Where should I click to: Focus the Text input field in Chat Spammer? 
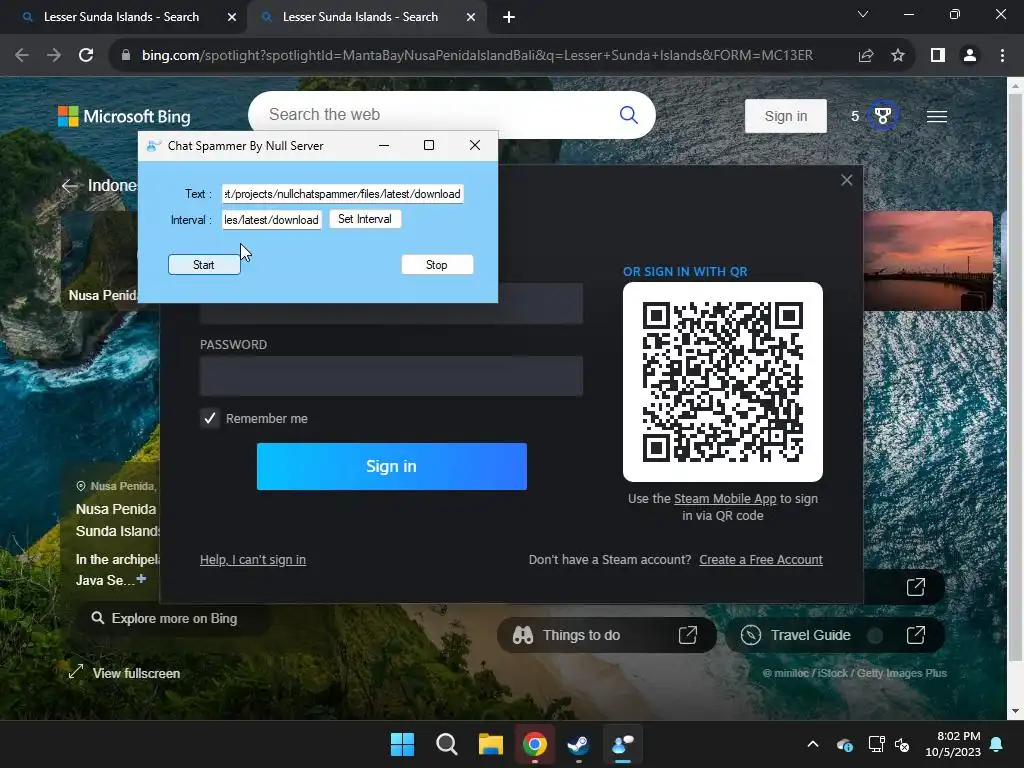pos(343,194)
